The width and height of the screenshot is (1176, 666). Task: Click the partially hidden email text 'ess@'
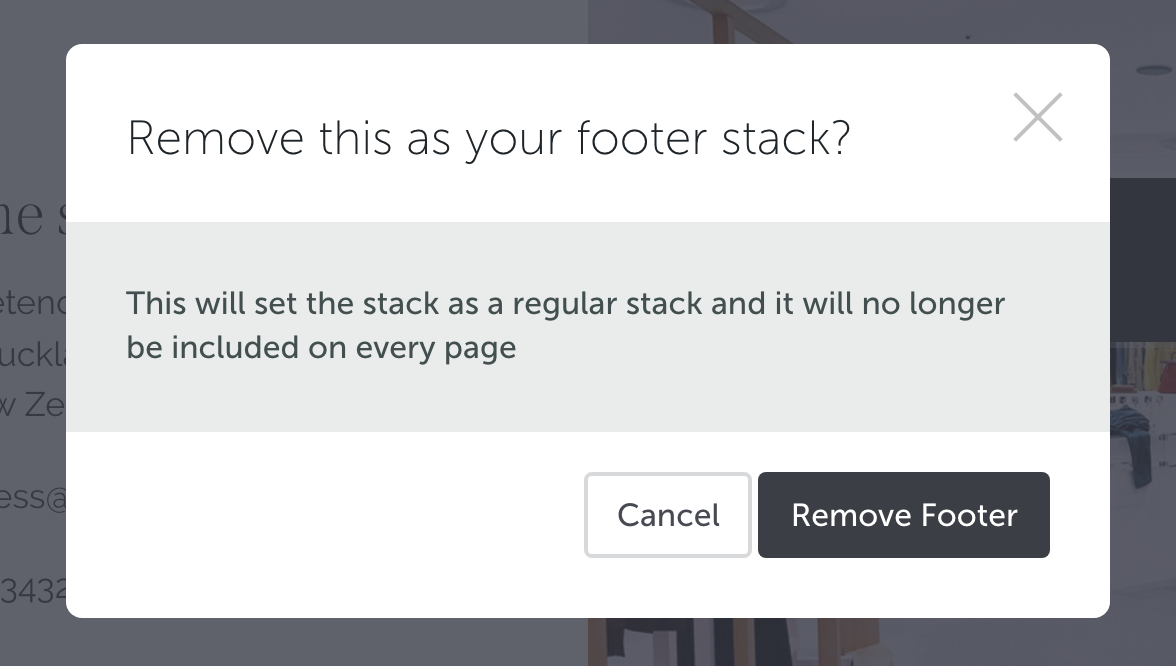33,497
